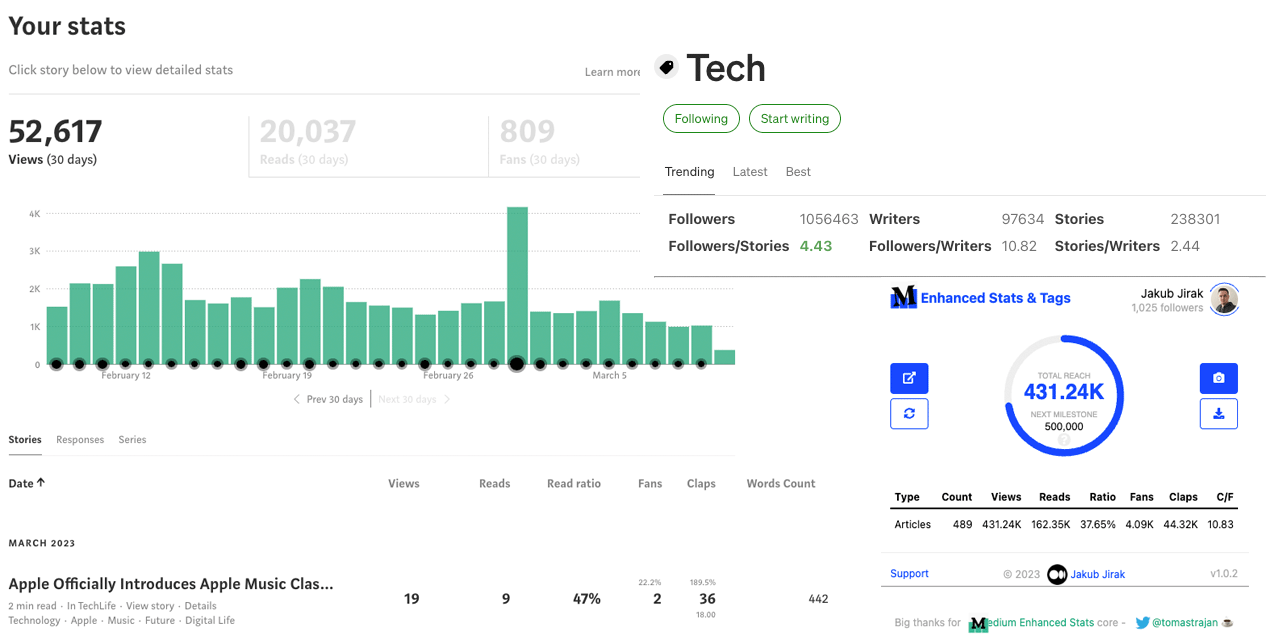1280x640 pixels.
Task: Select the Best sorting tab
Action: click(x=798, y=171)
